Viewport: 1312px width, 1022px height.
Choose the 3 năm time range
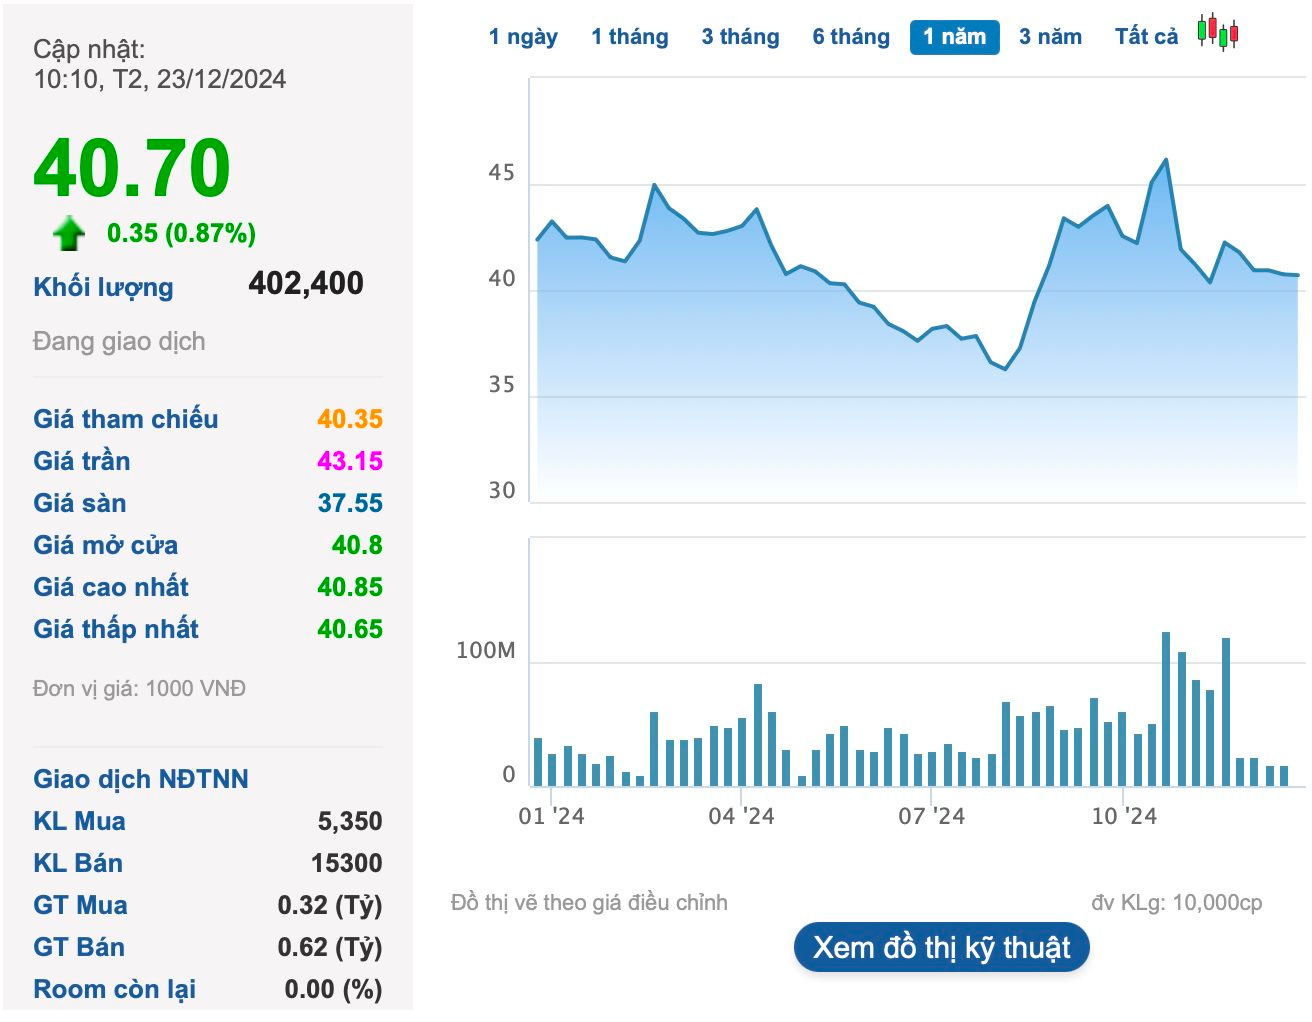point(1050,37)
